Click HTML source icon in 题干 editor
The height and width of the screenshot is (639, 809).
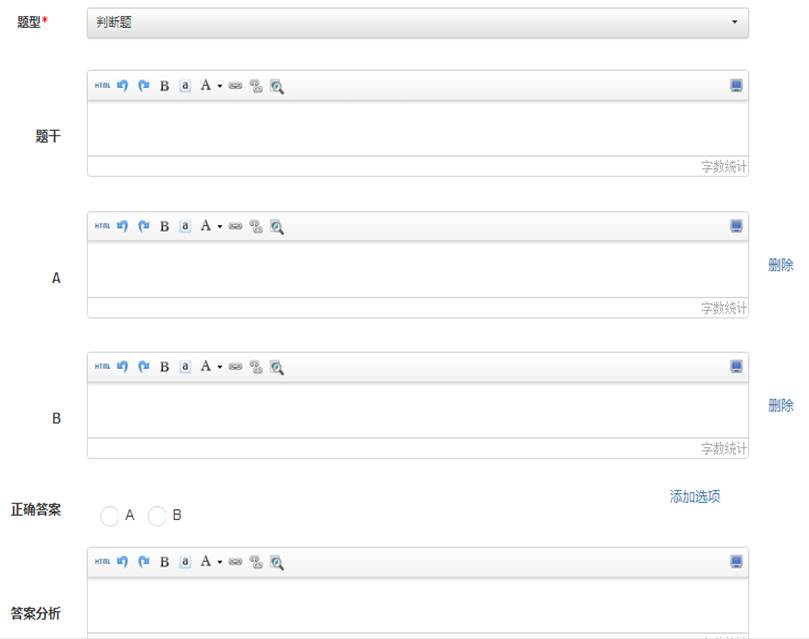point(102,86)
